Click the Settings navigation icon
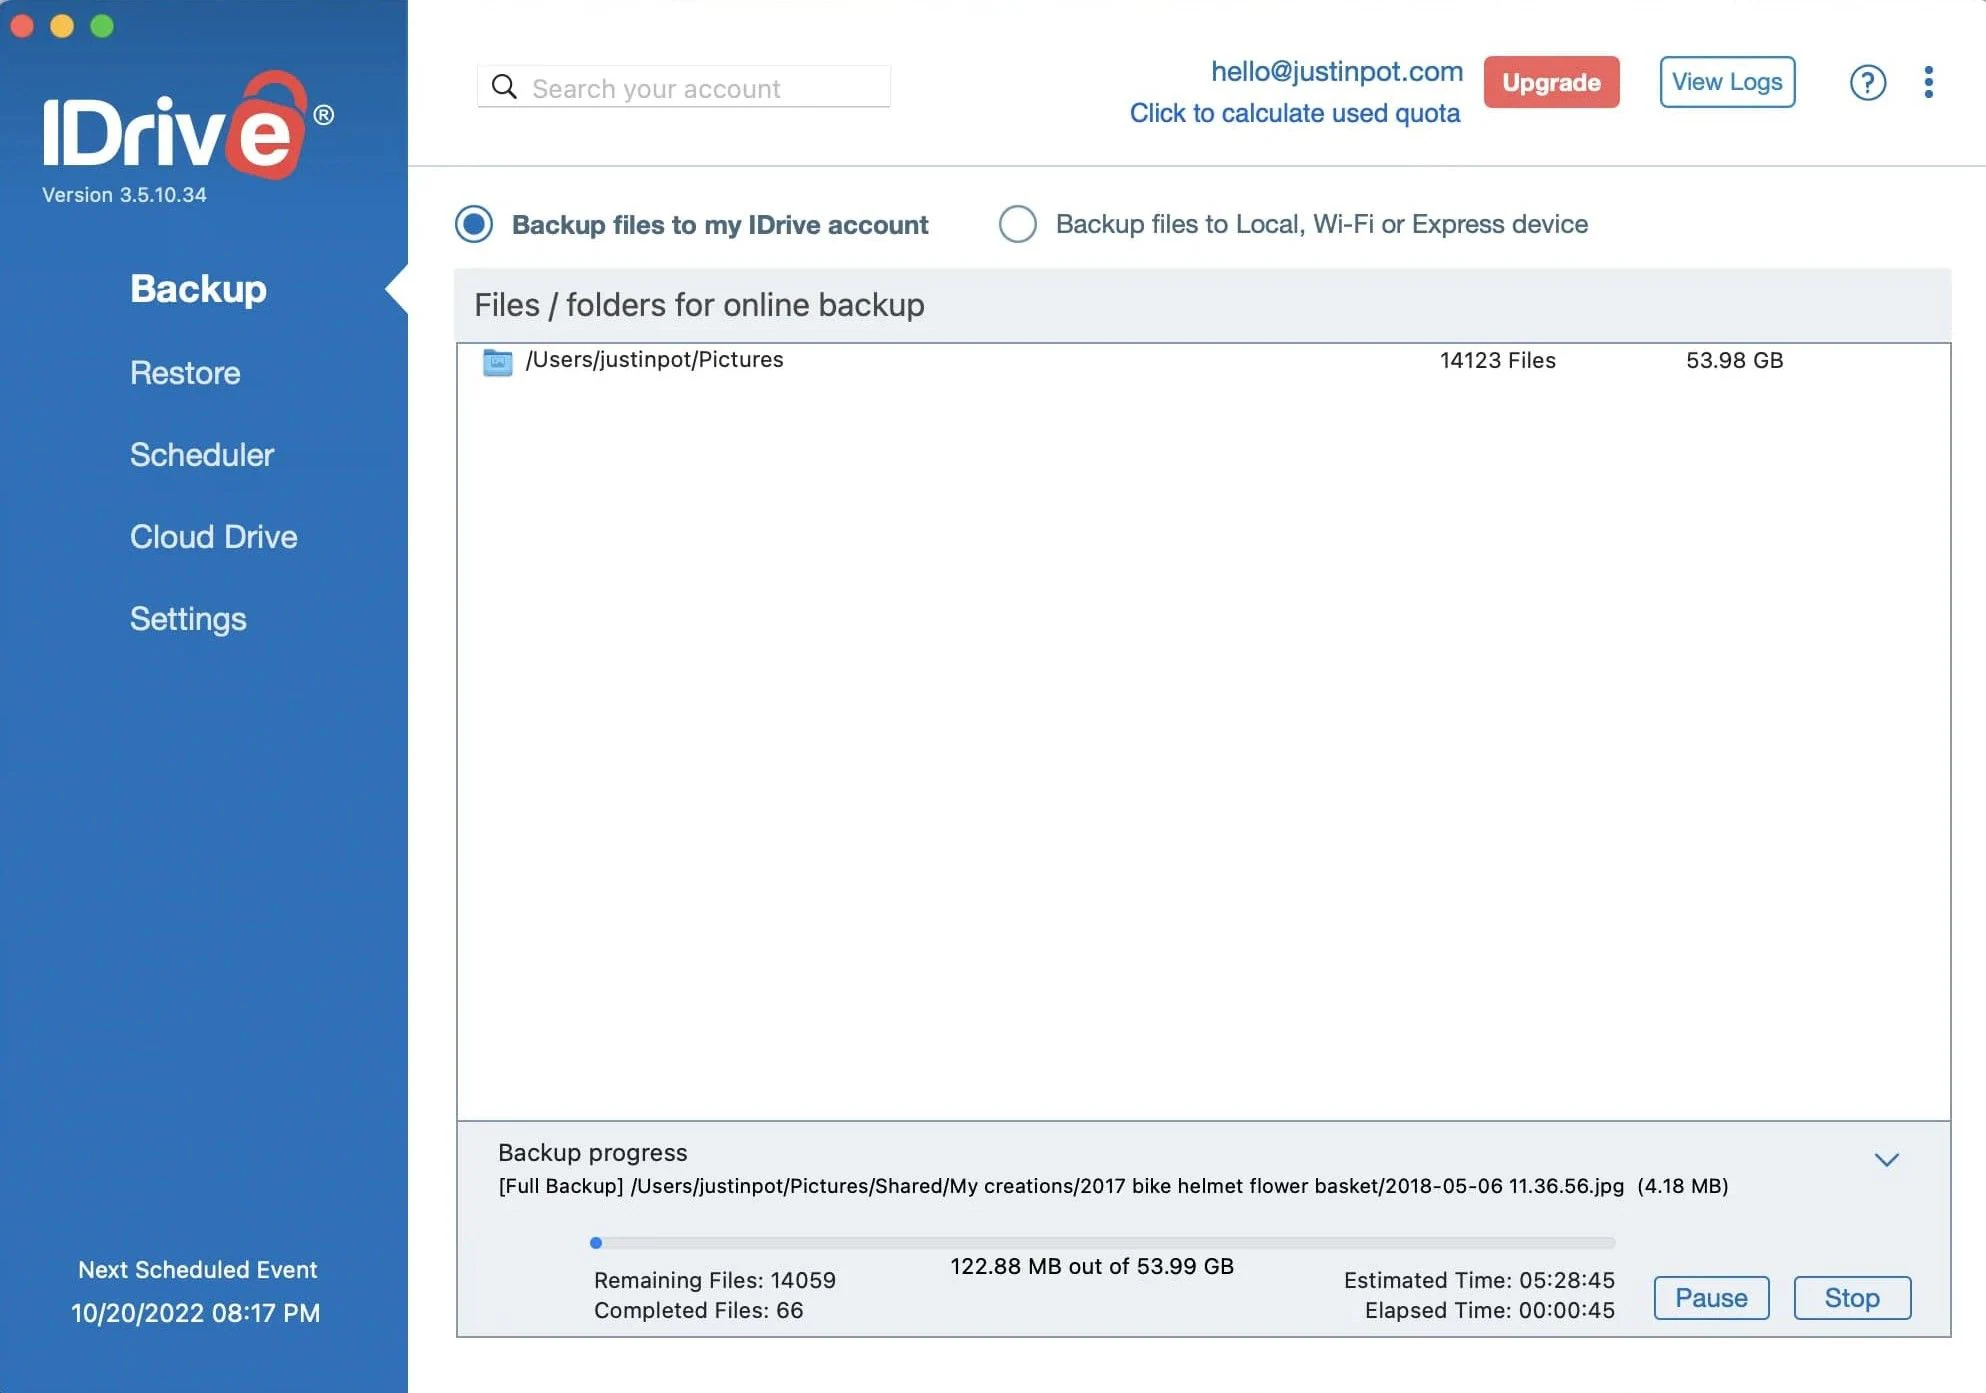The height and width of the screenshot is (1393, 1986). pyautogui.click(x=187, y=619)
